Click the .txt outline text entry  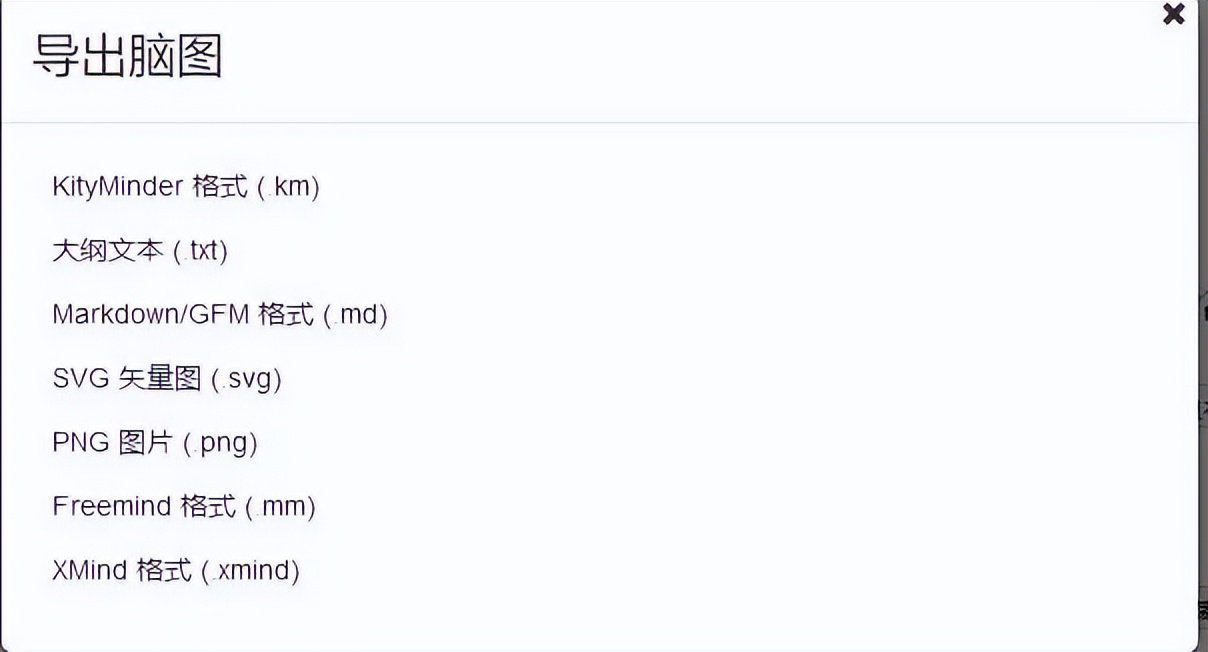pyautogui.click(x=140, y=251)
